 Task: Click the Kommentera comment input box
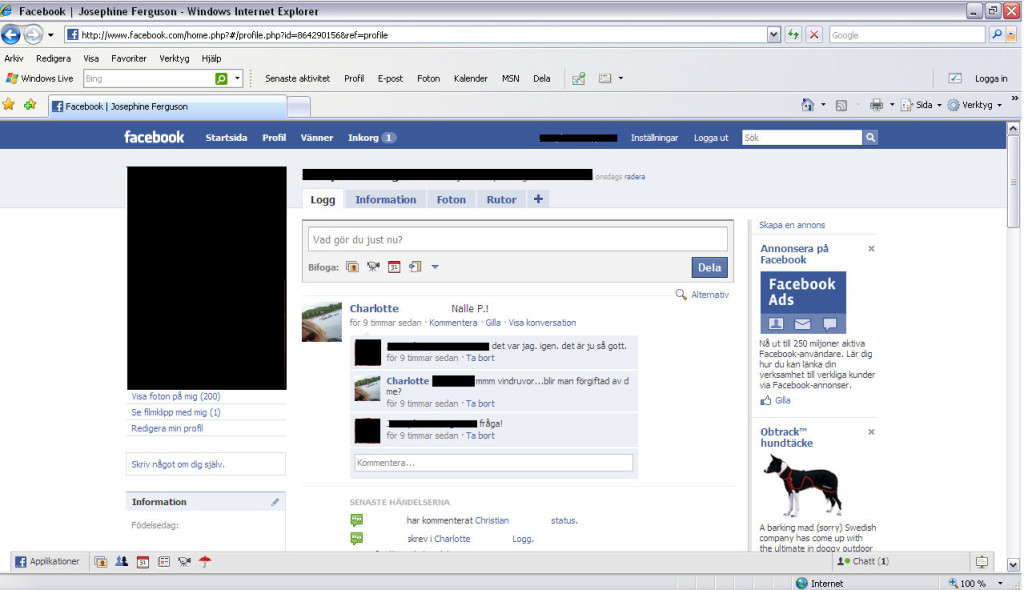[494, 463]
